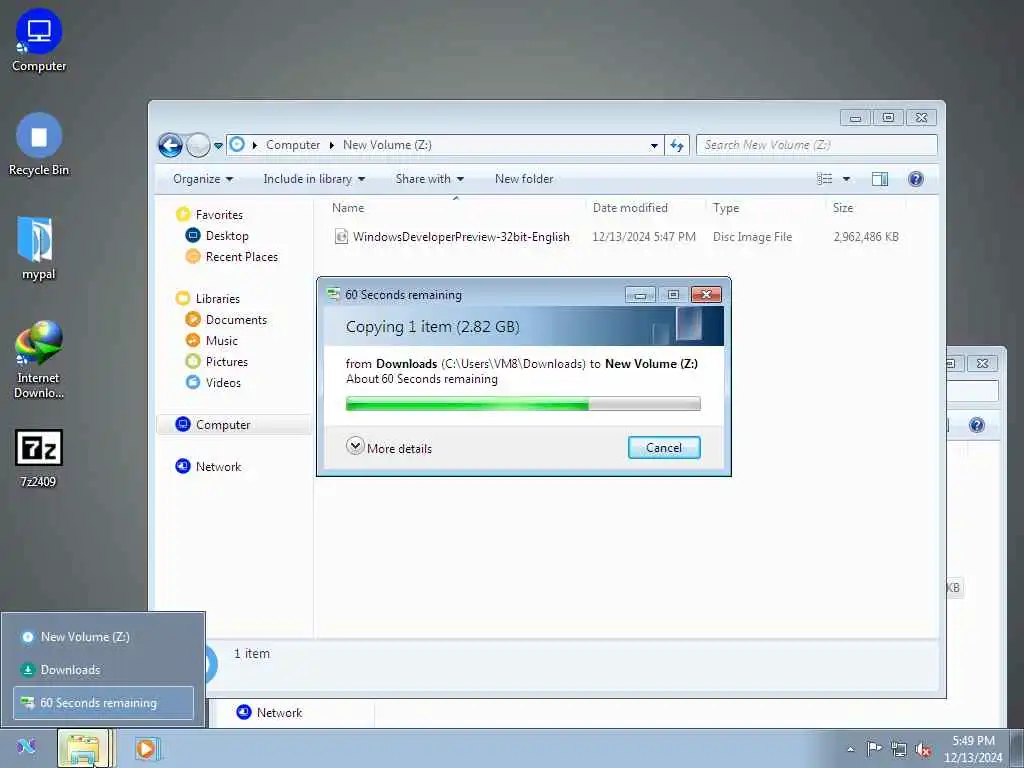Click the address bar refresh button
Viewport: 1024px width, 768px height.
coord(677,145)
